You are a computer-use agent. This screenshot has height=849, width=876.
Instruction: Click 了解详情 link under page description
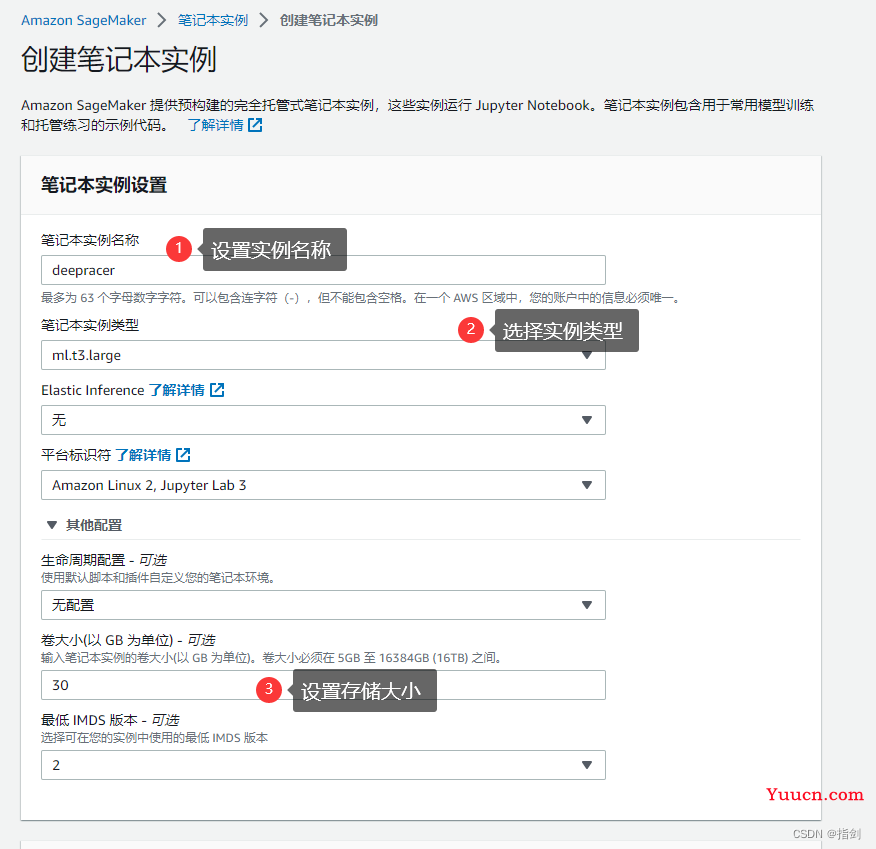216,125
